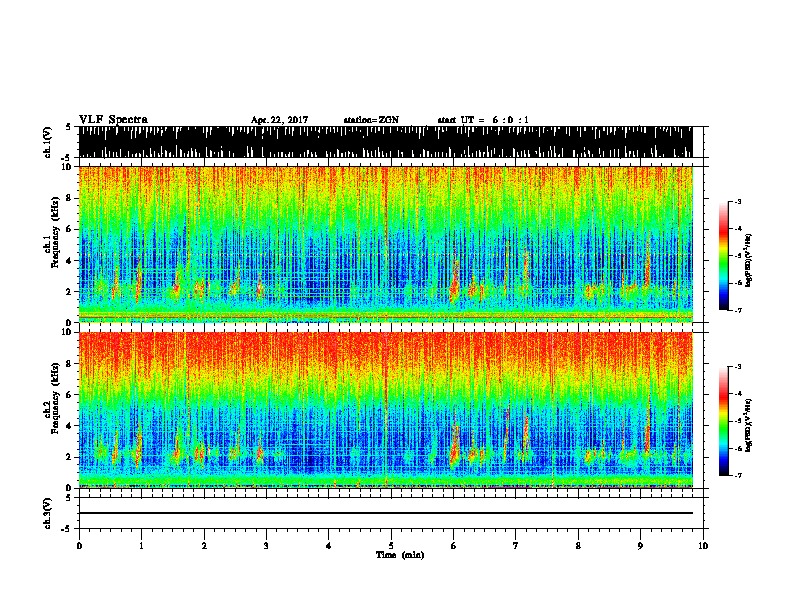Click the time axis tick label "4"
792x612 pixels.
(329, 546)
